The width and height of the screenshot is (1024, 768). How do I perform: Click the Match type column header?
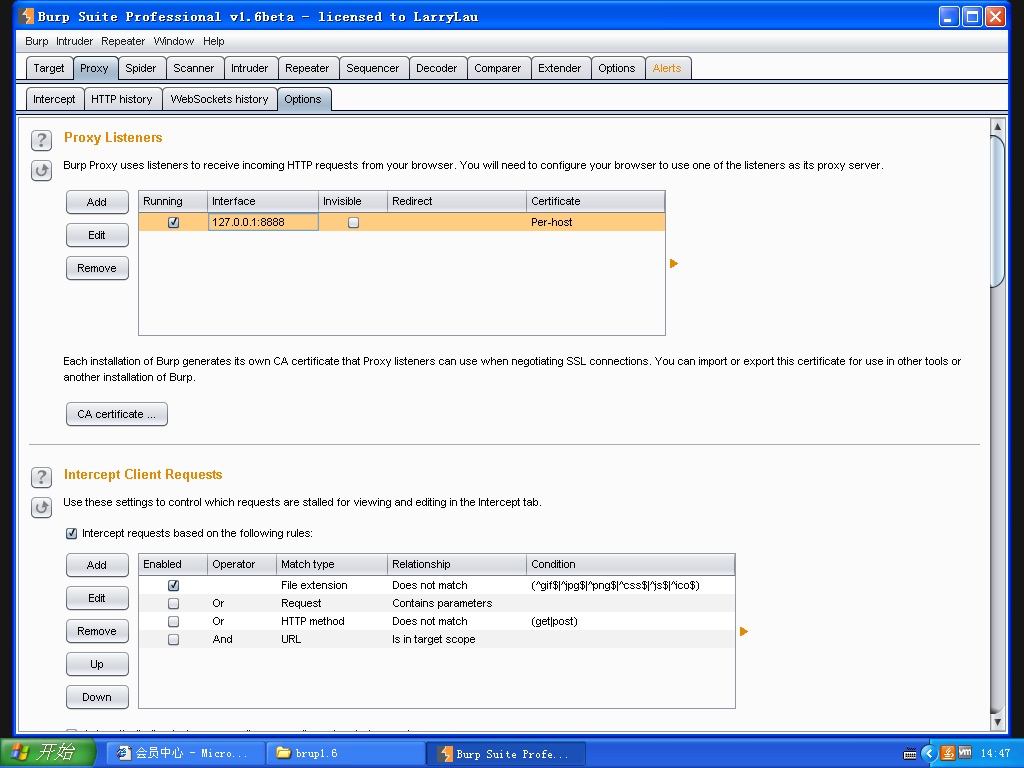point(332,564)
